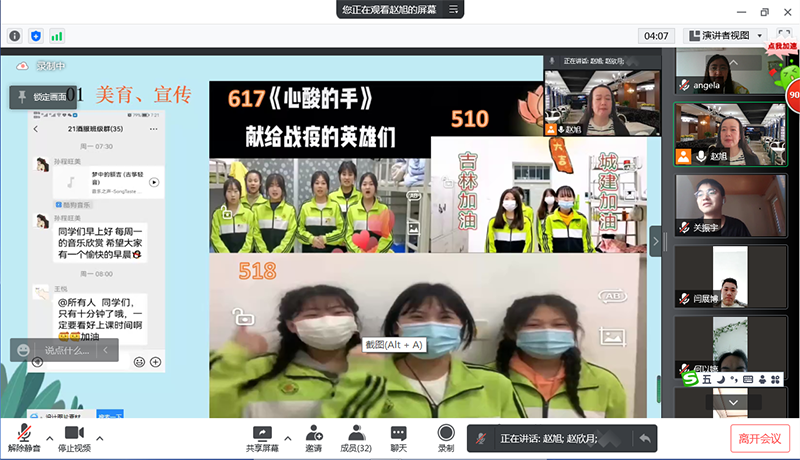Open the menu on the screen-watching banner
800x460 pixels.
[453, 9]
